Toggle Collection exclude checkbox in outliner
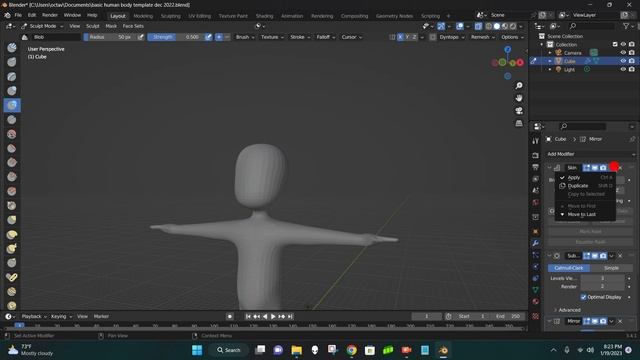The height and width of the screenshot is (360, 640). 615,44
